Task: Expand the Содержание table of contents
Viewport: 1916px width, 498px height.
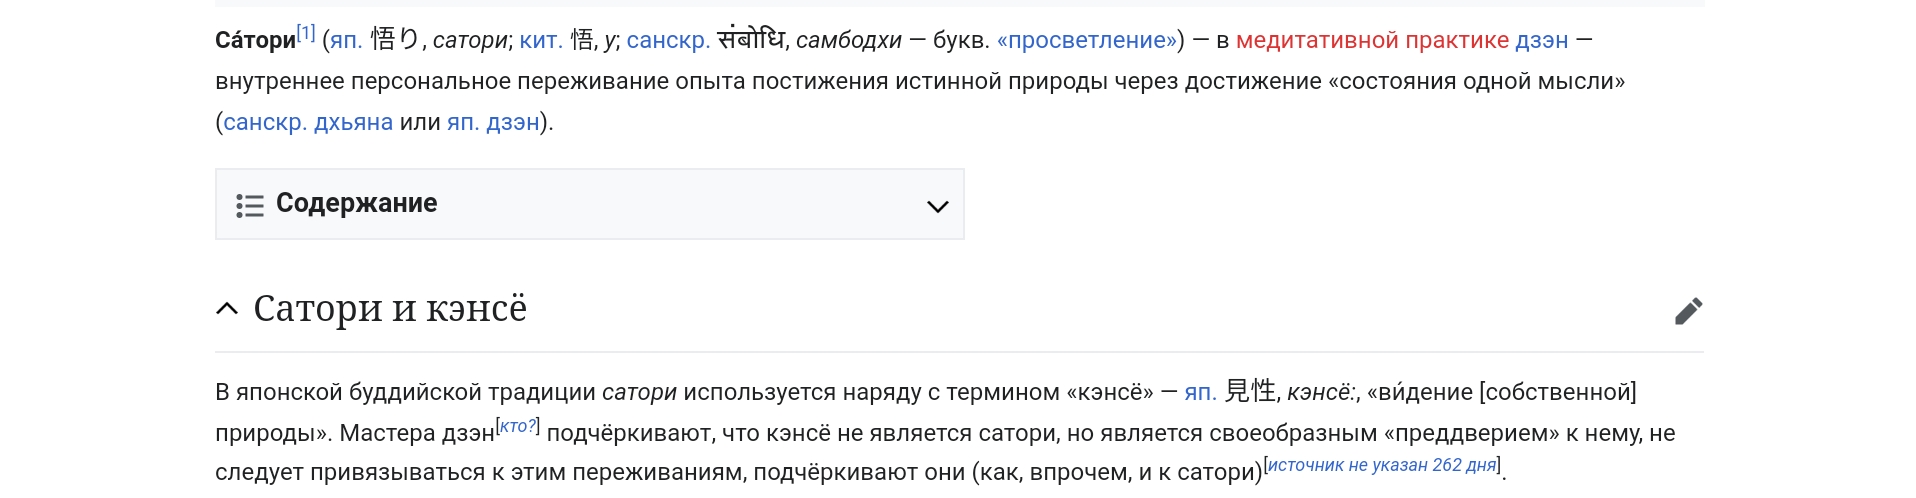Action: (937, 206)
